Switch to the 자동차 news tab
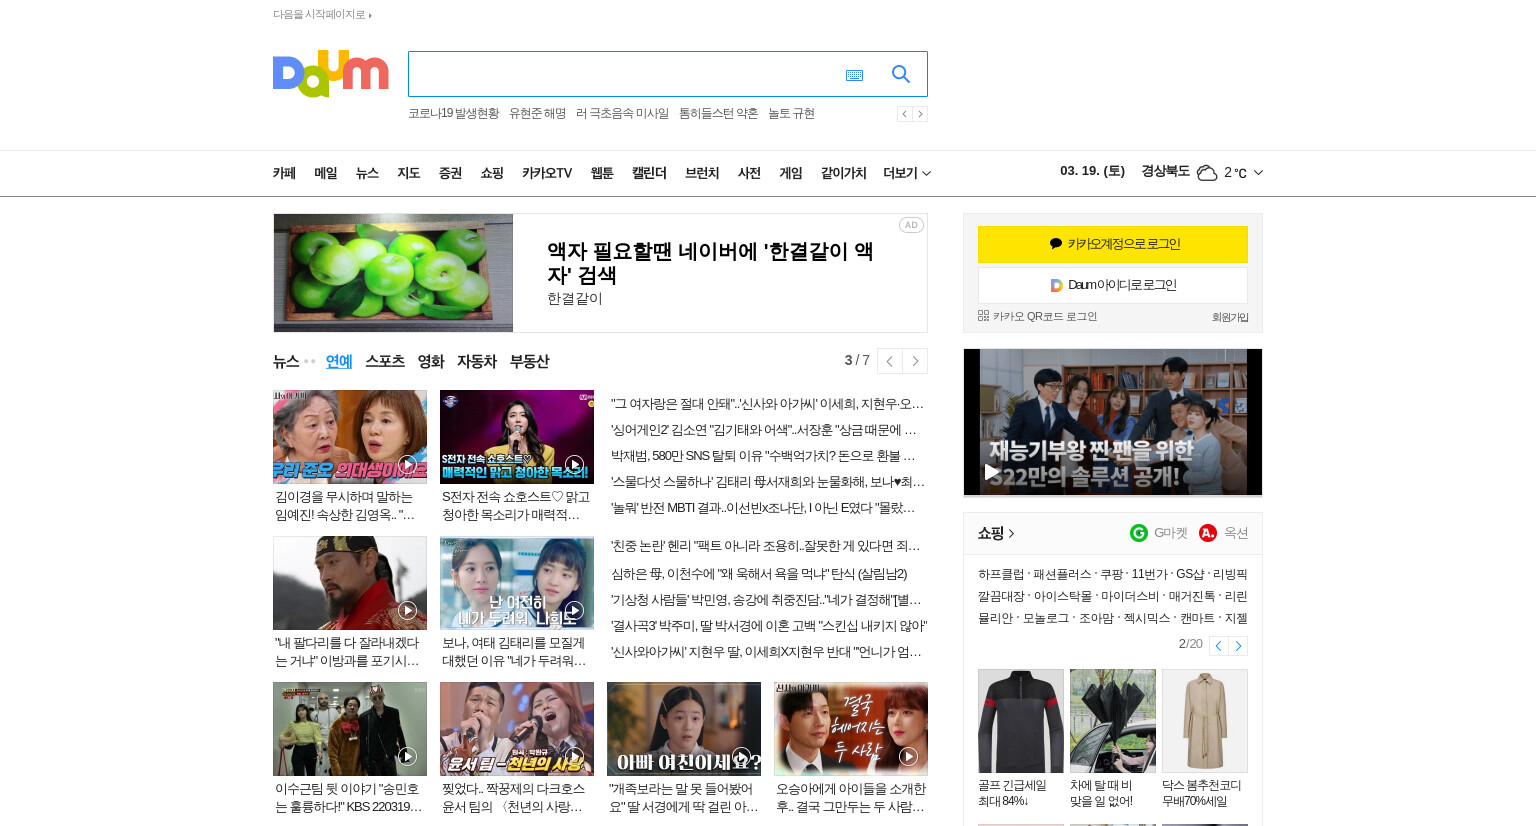Image resolution: width=1536 pixels, height=826 pixels. [477, 361]
